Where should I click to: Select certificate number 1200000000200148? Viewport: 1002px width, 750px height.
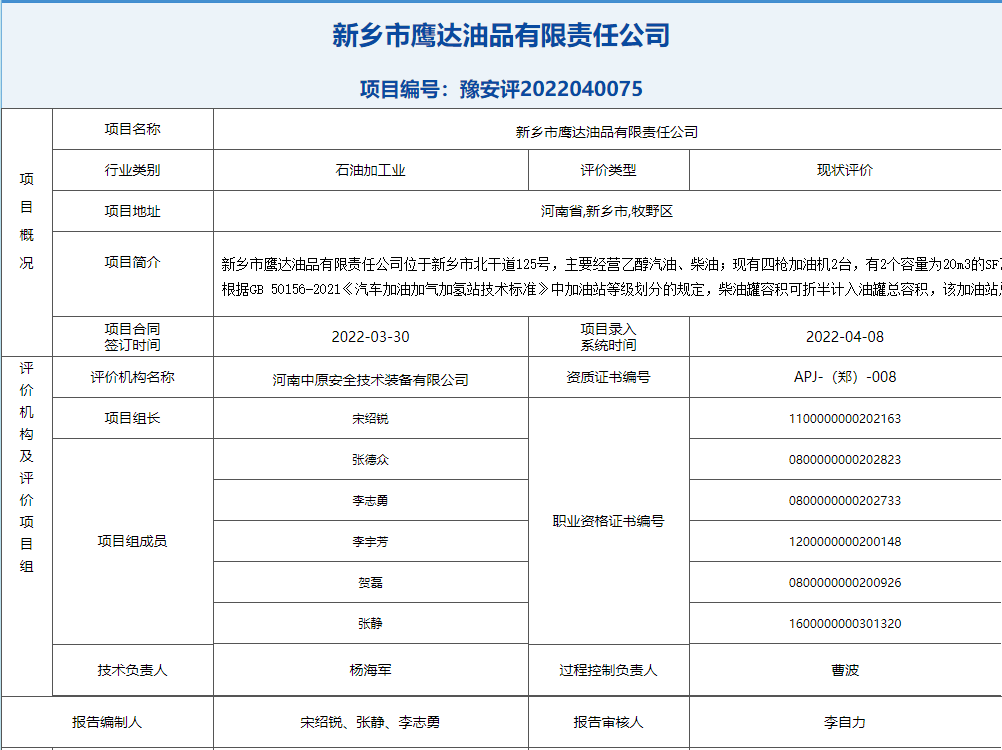tap(845, 541)
